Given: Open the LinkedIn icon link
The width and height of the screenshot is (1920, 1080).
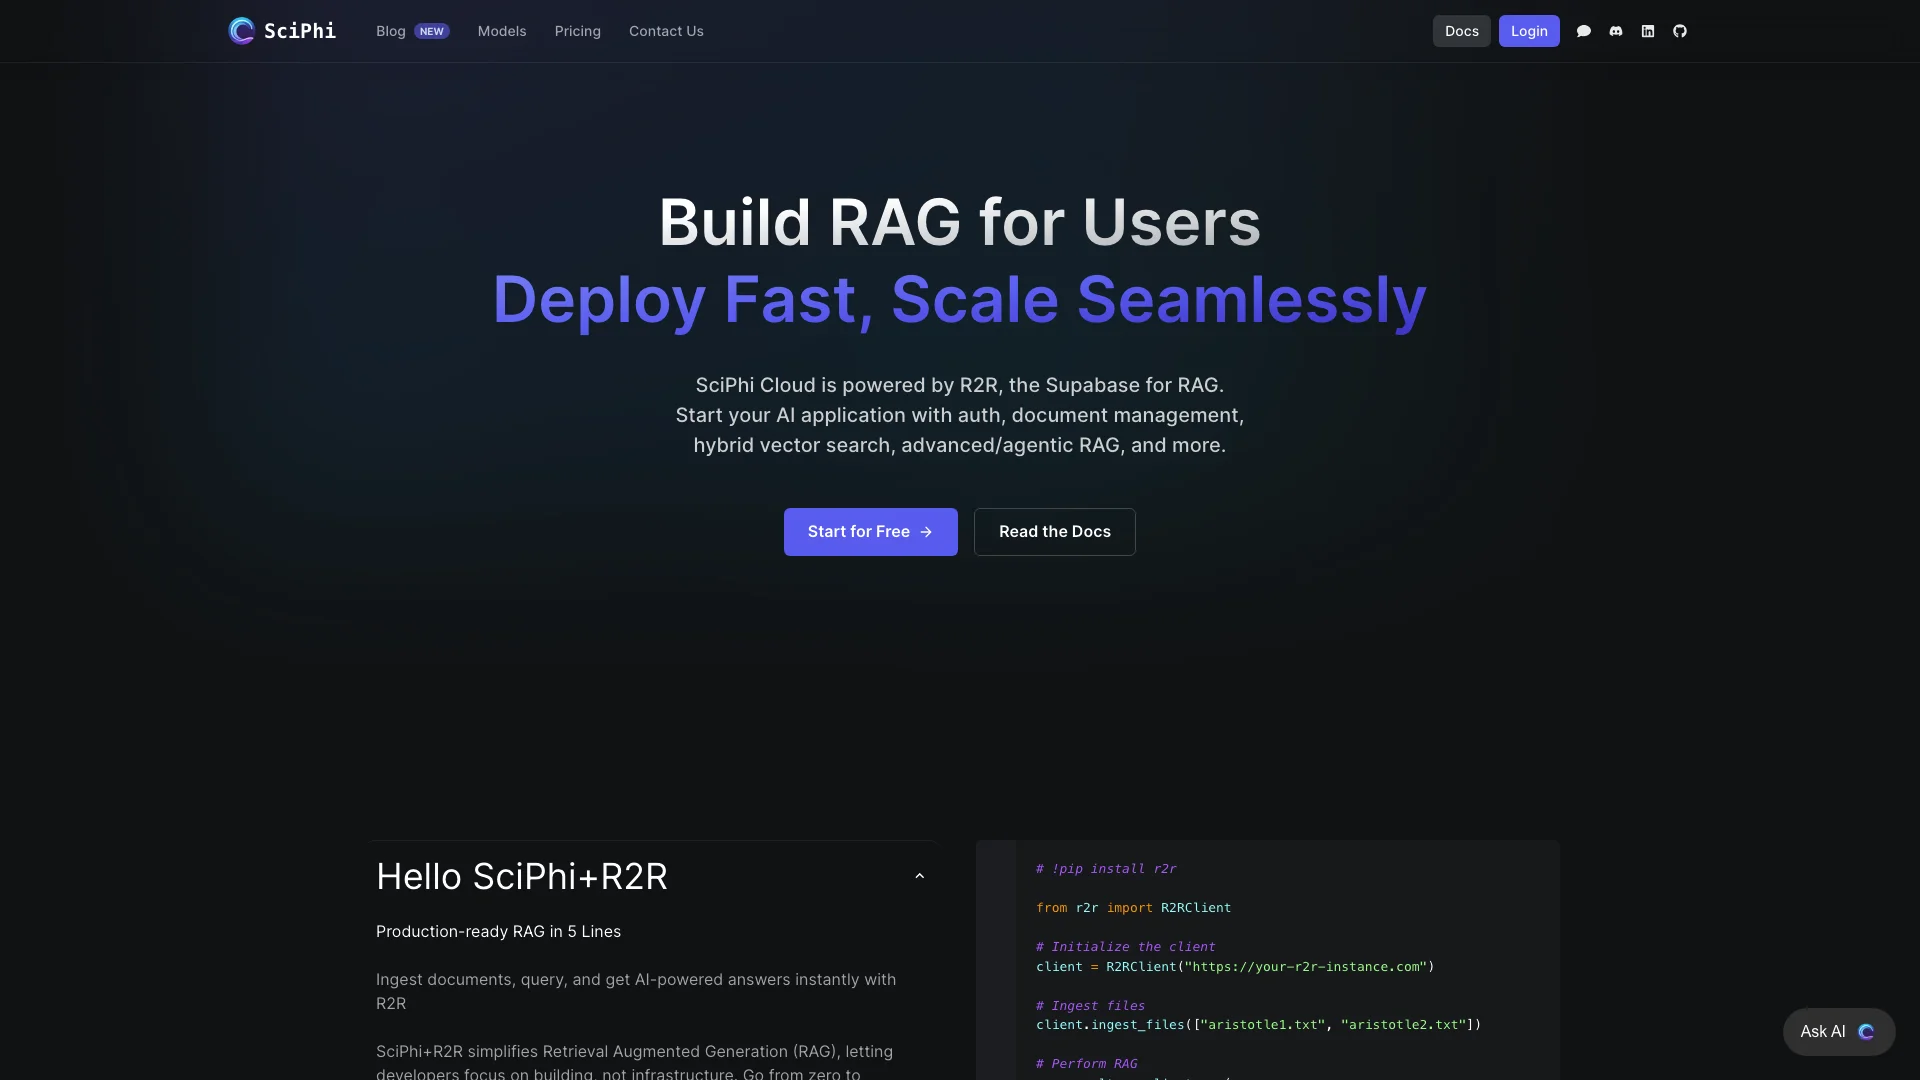Looking at the screenshot, I should [1648, 31].
